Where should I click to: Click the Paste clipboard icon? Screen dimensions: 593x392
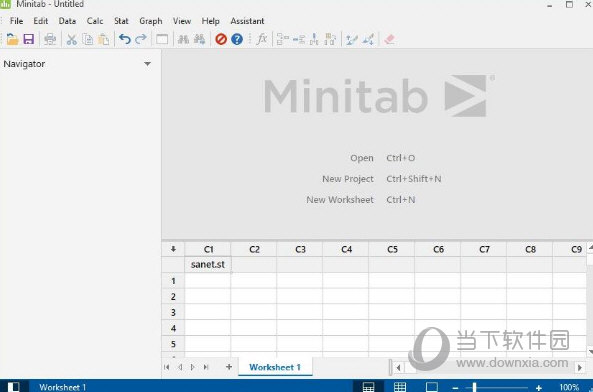[x=104, y=39]
